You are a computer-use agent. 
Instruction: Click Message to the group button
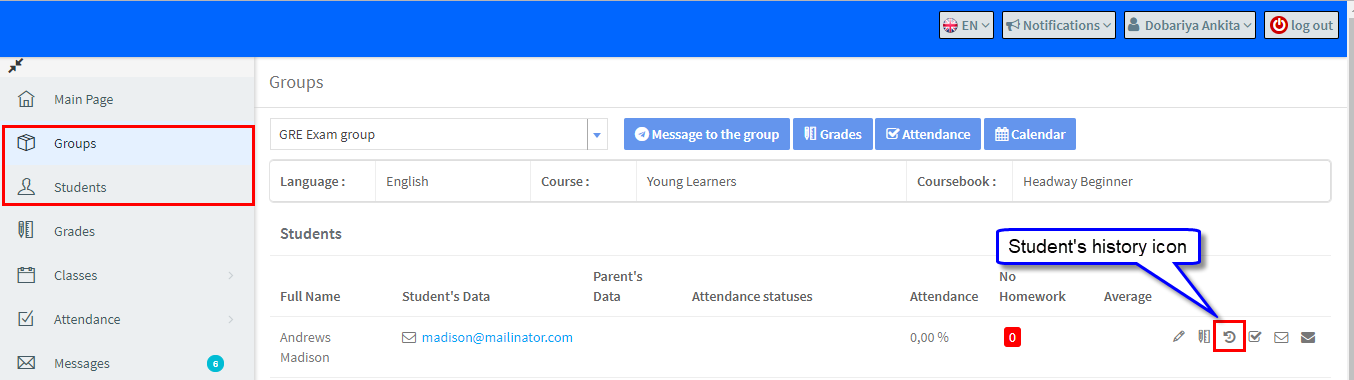[x=707, y=134]
